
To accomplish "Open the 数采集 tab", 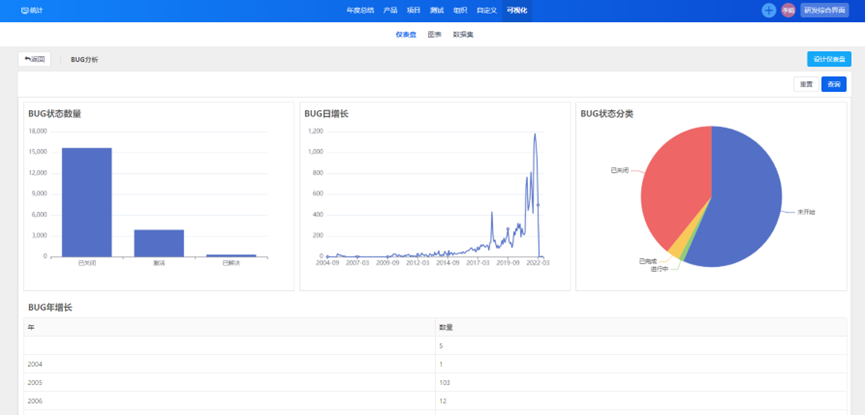I will coord(463,34).
